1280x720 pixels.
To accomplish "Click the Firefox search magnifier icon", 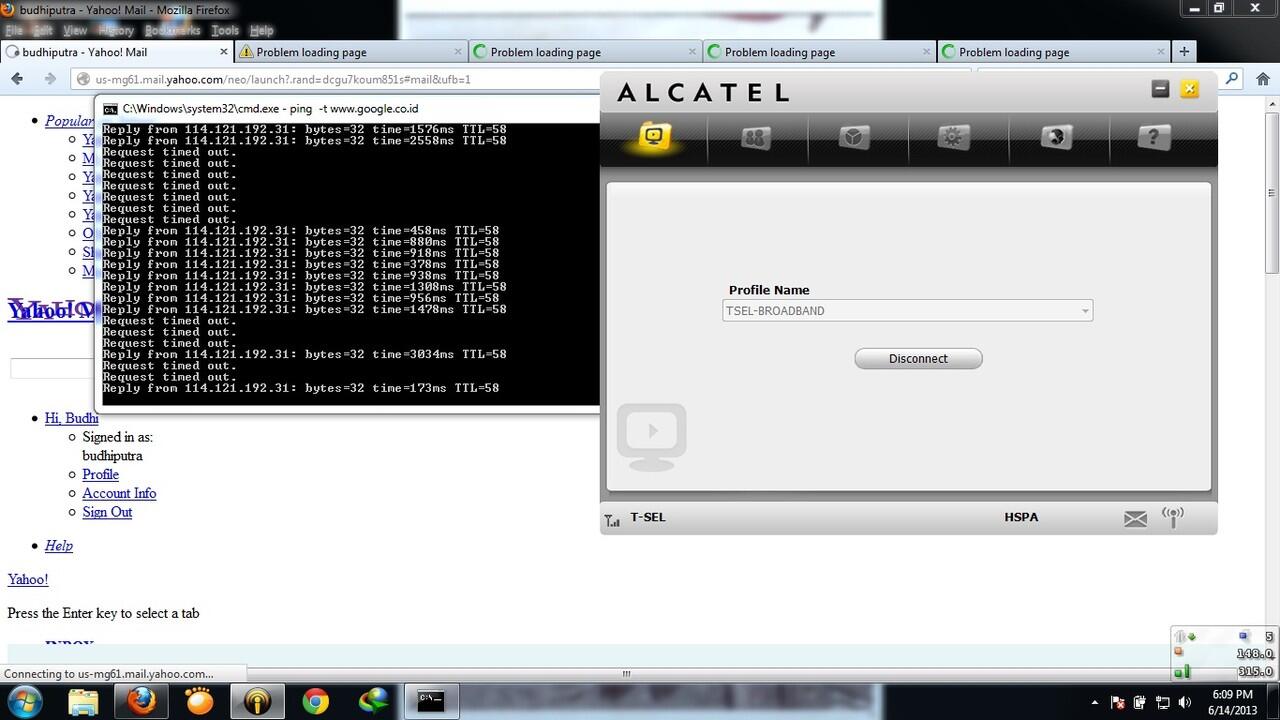I will (x=1232, y=78).
